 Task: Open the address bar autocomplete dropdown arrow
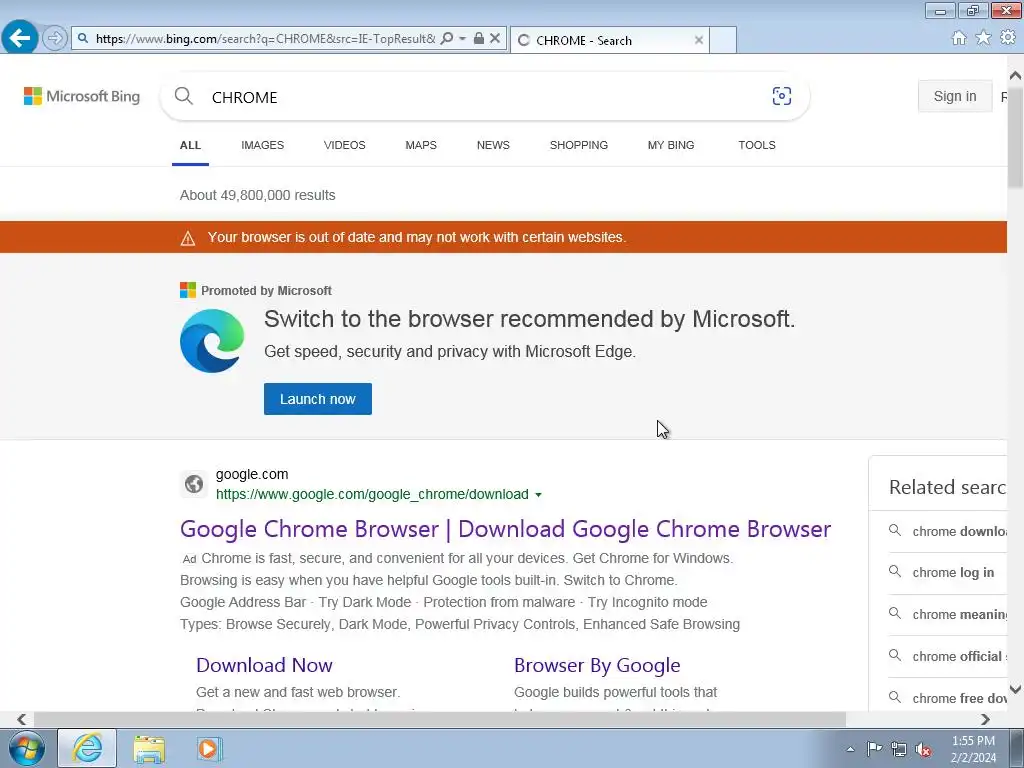[x=462, y=39]
